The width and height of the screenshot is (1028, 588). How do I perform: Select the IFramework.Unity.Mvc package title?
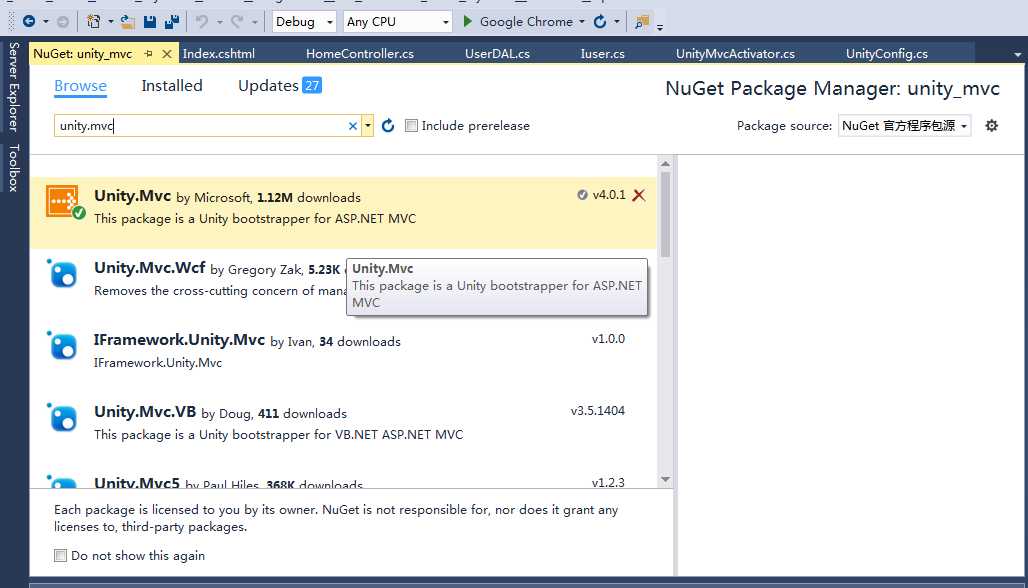click(x=179, y=340)
